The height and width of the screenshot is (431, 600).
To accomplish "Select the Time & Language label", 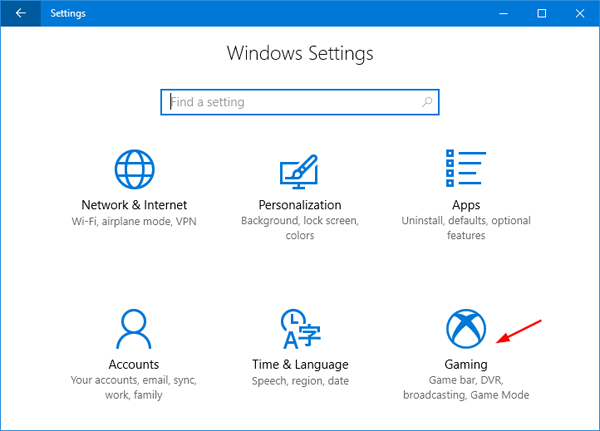I will click(300, 364).
